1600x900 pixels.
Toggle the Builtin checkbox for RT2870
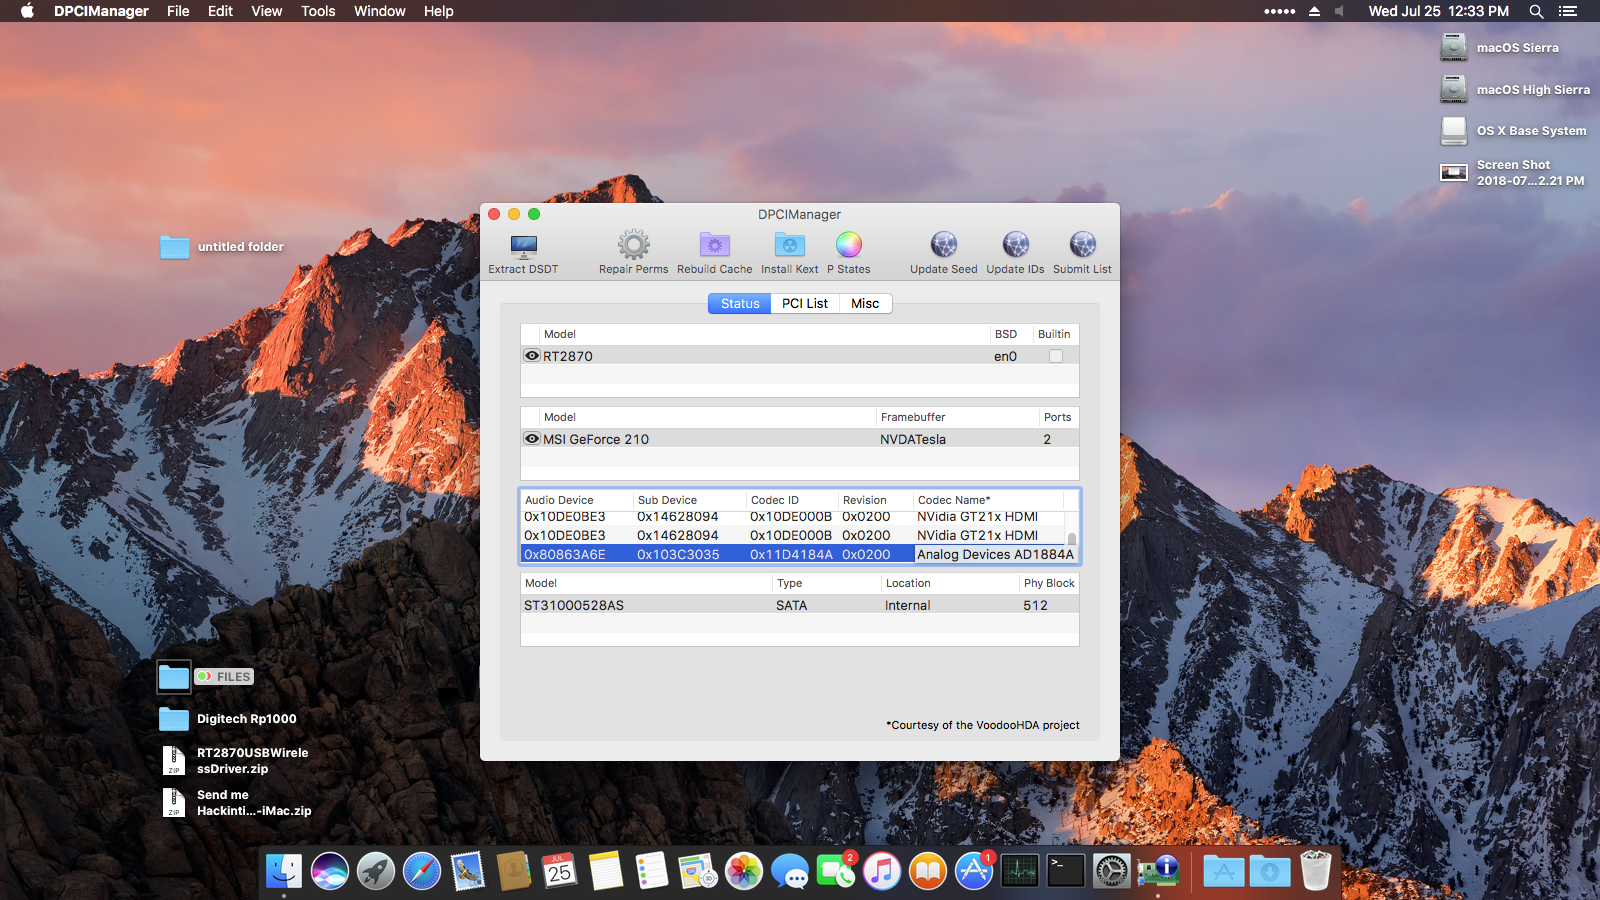point(1055,356)
